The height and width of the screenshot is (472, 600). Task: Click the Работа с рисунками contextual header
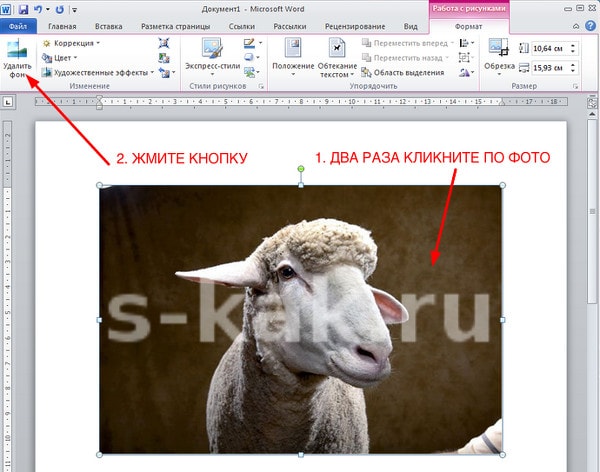[x=469, y=8]
